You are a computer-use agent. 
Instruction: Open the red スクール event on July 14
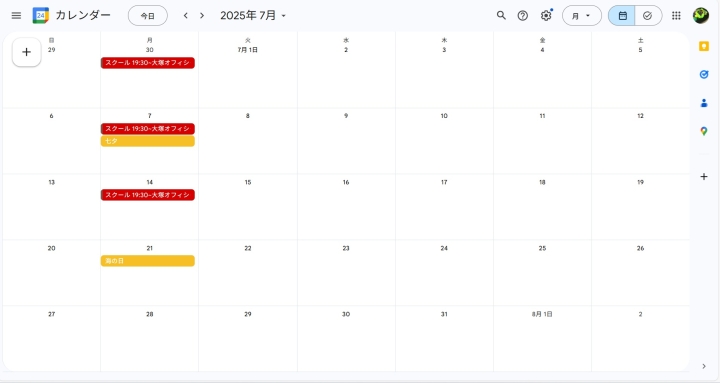(148, 195)
